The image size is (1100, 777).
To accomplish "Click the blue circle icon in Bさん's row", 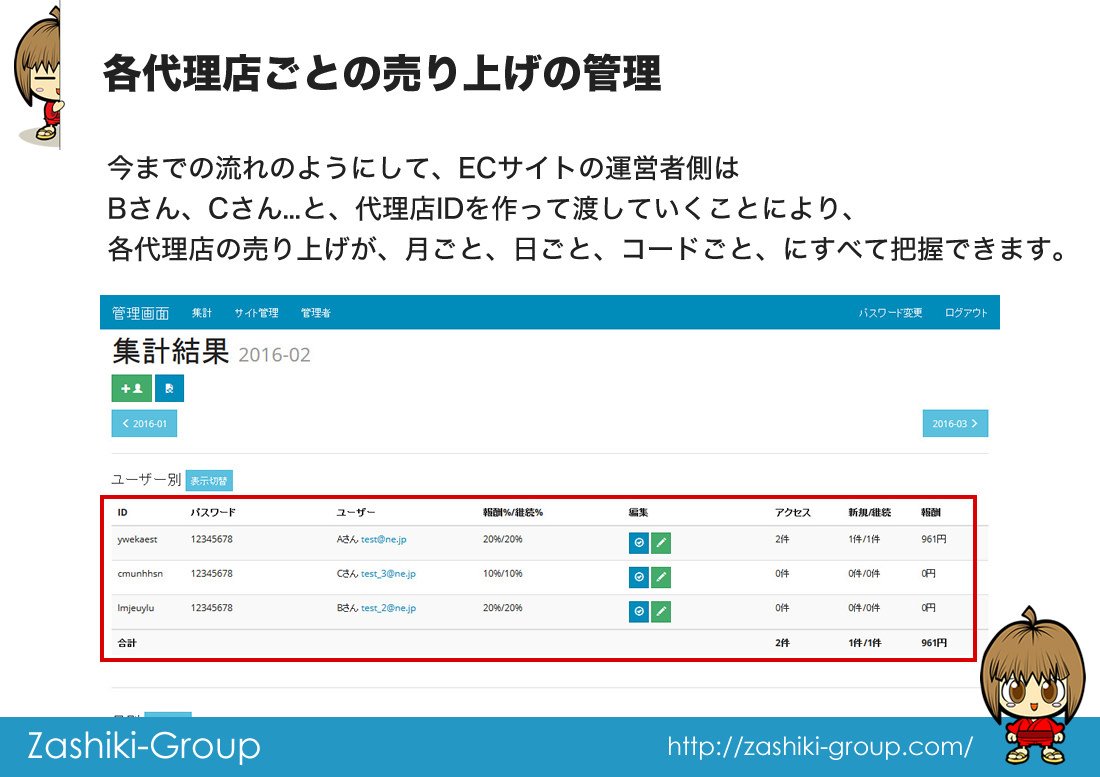I will point(639,611).
